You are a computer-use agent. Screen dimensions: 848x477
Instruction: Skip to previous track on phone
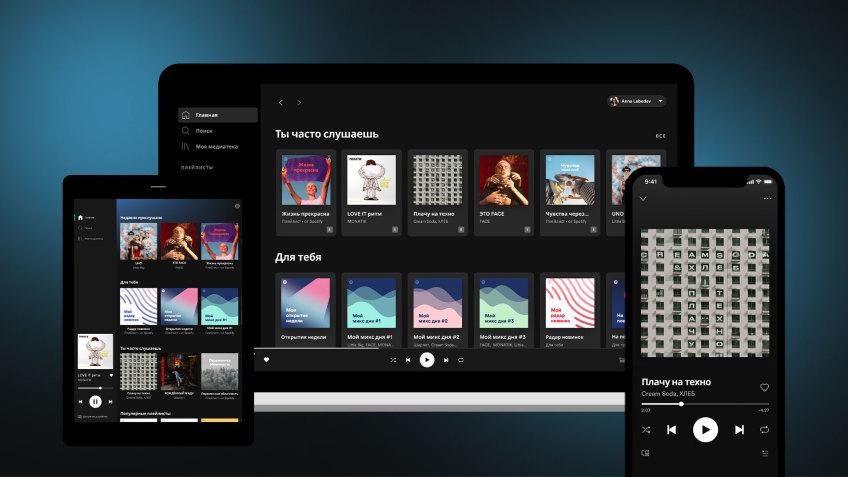tap(672, 430)
